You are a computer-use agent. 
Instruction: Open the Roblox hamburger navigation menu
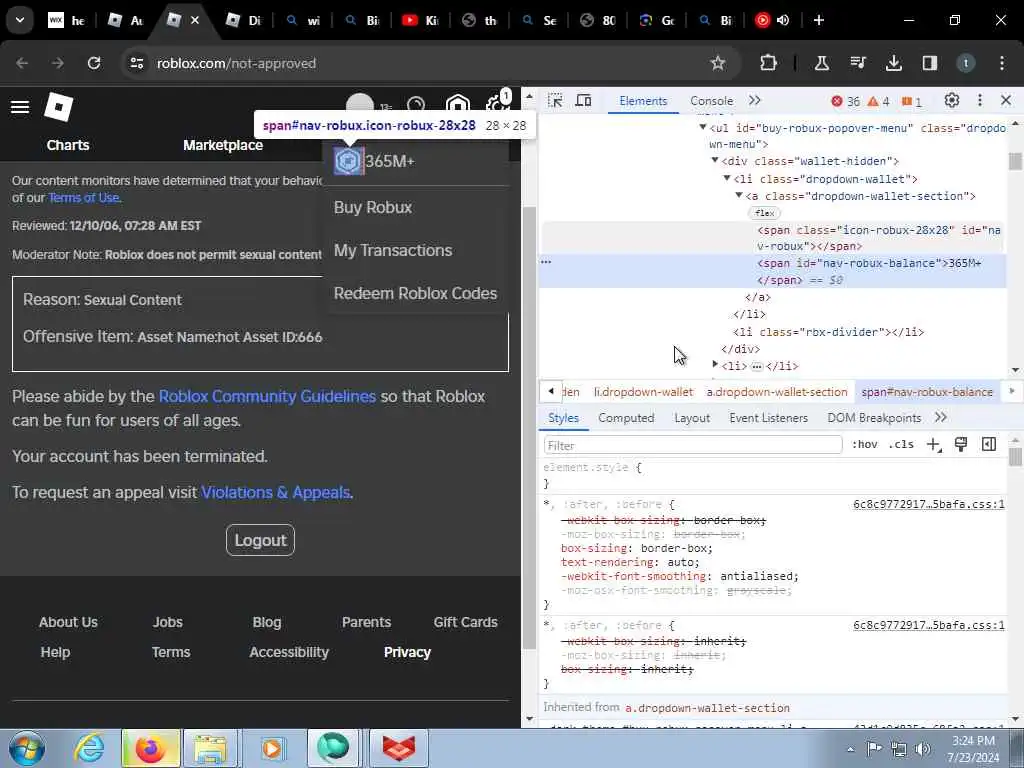[x=20, y=107]
